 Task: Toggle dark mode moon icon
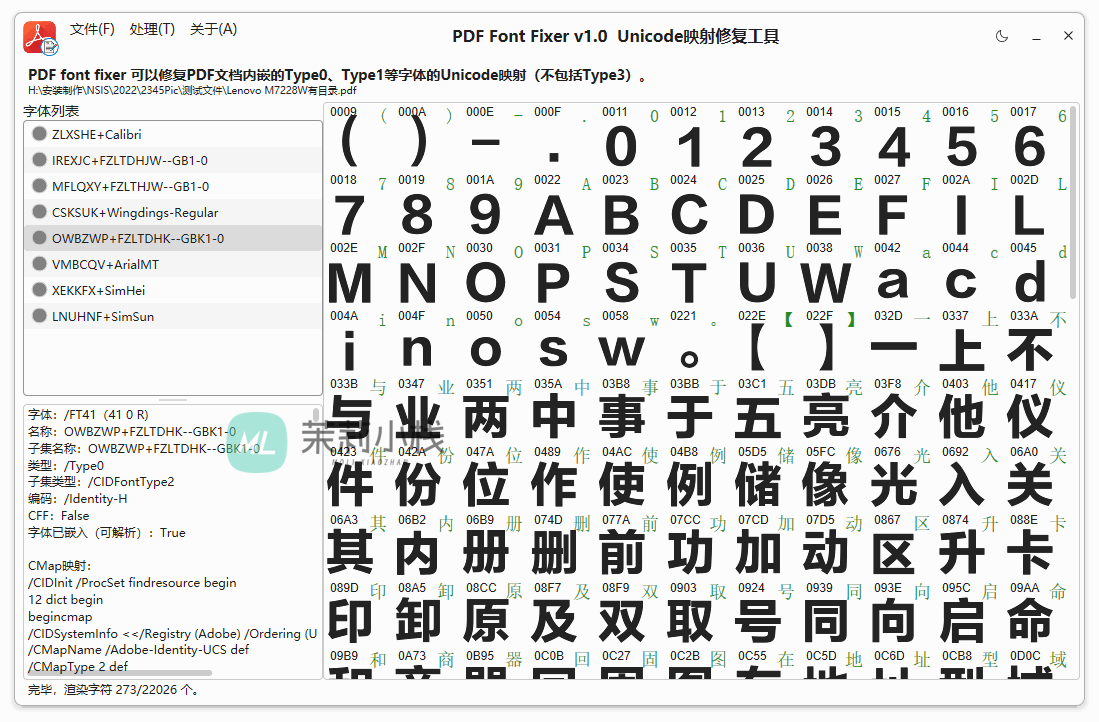point(1002,36)
